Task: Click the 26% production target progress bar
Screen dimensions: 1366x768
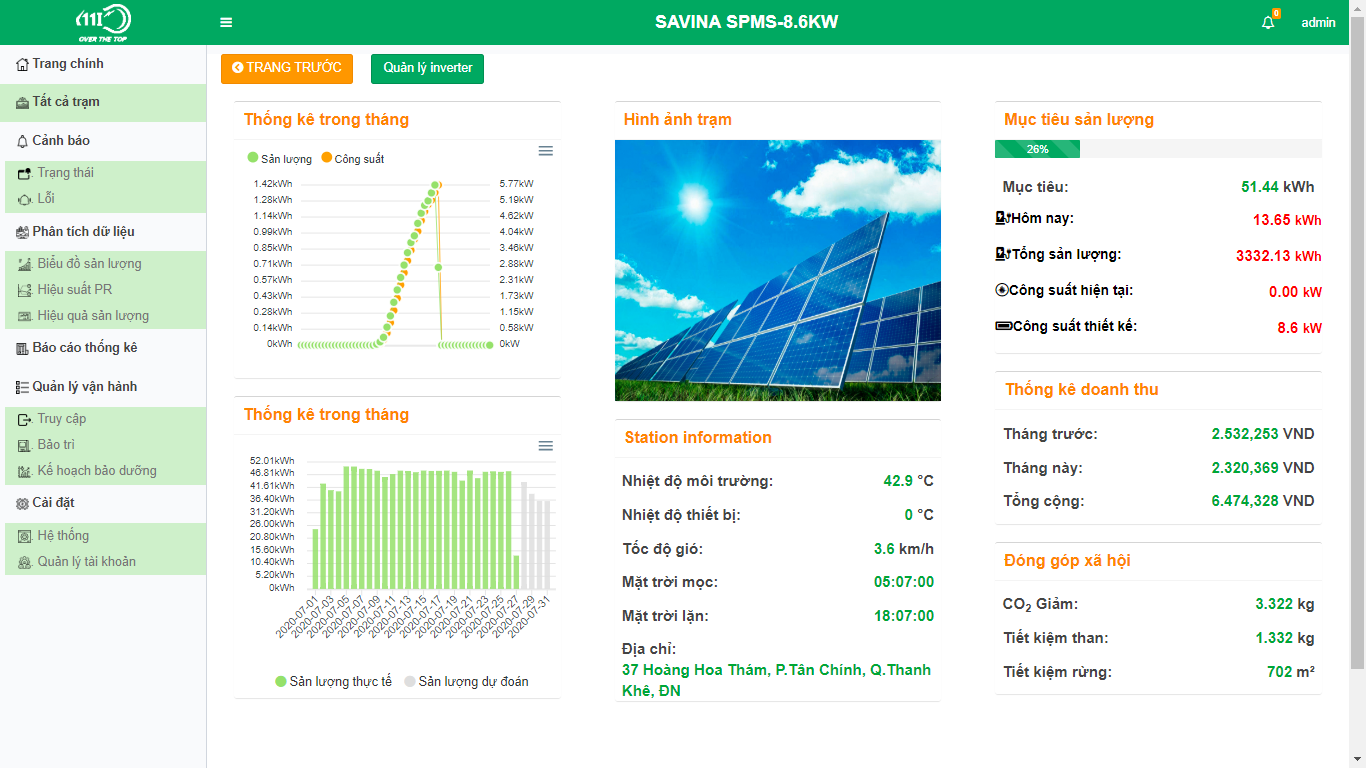Action: 1037,149
